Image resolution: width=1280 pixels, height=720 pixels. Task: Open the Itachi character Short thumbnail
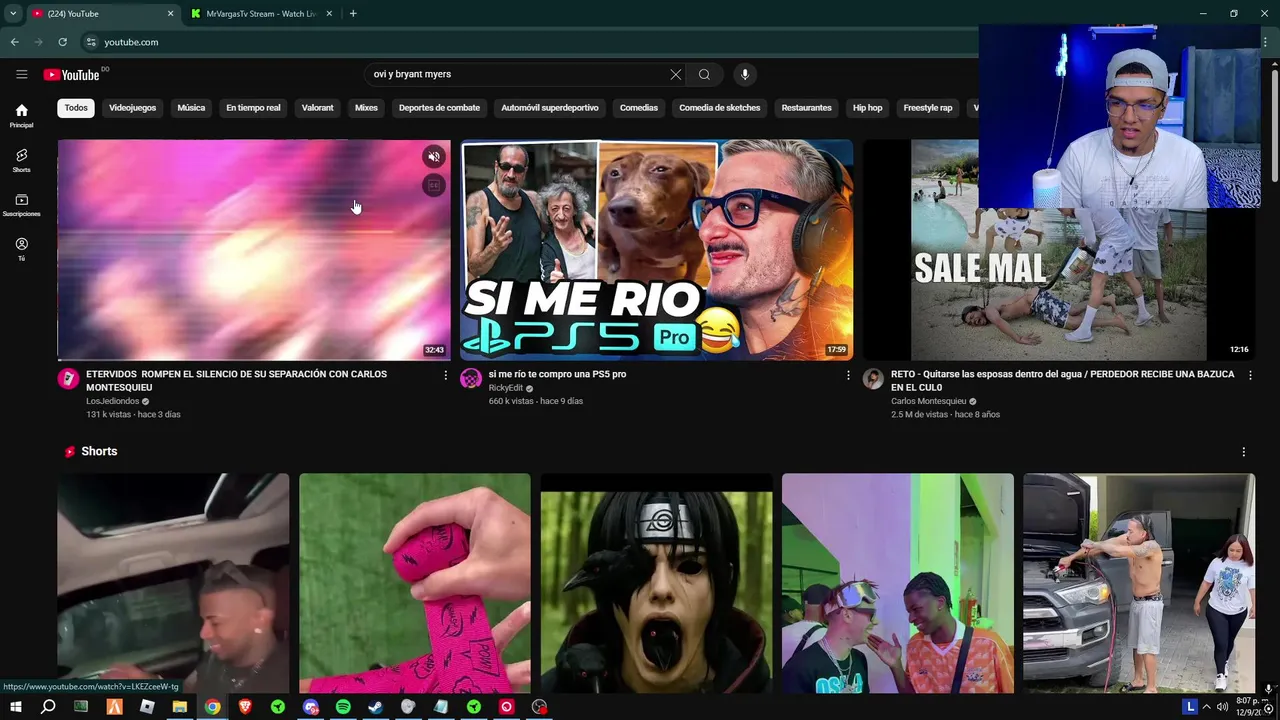pyautogui.click(x=656, y=584)
